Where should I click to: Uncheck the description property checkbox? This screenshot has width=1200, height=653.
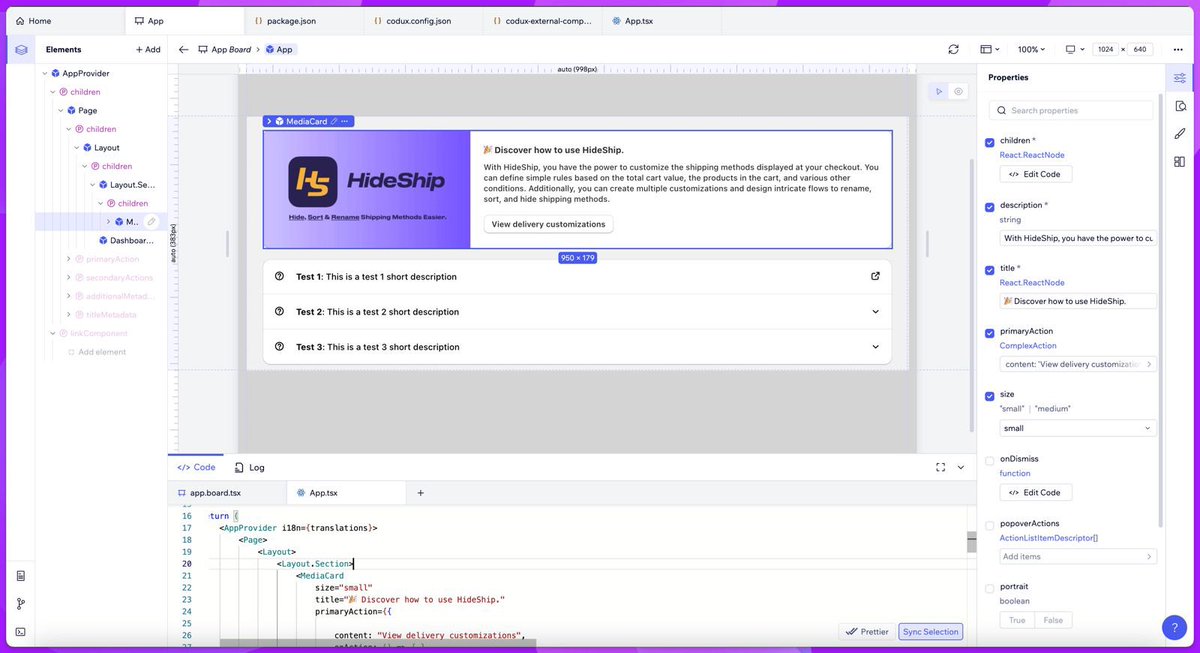[990, 207]
